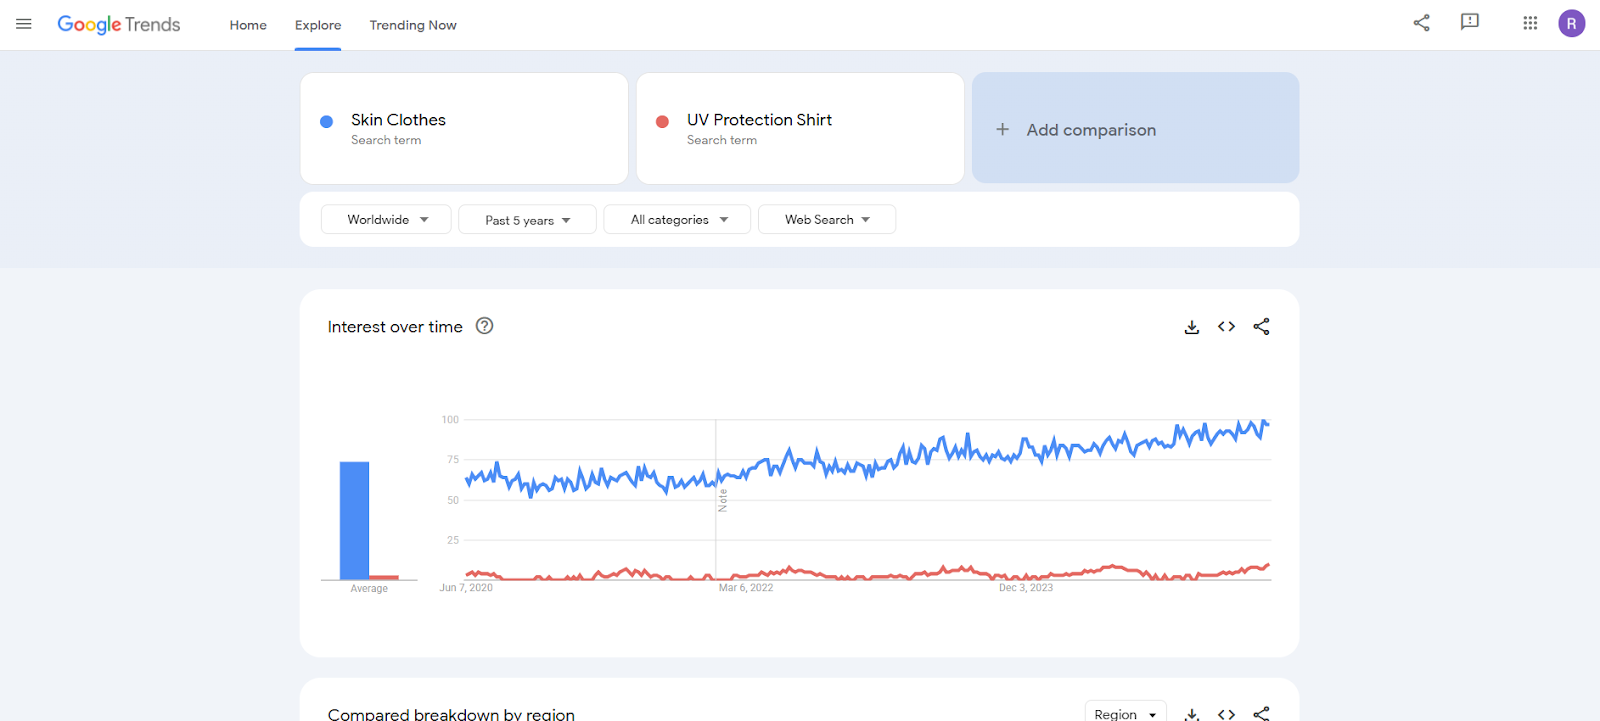Open the hamburger main menu
The height and width of the screenshot is (721, 1600).
[24, 24]
